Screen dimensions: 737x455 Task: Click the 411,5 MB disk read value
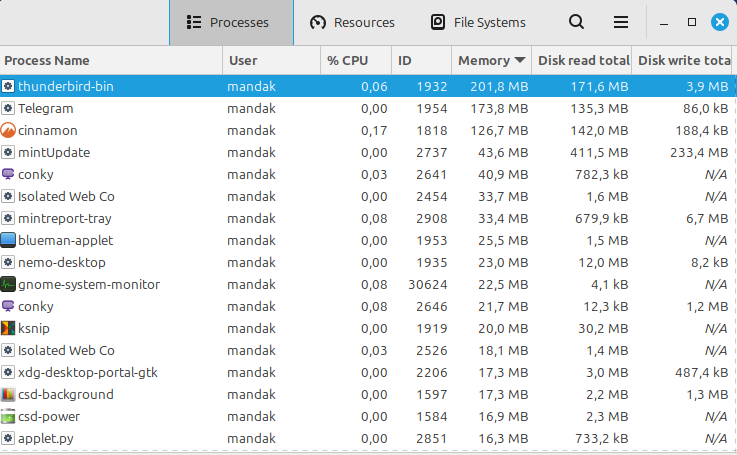coord(599,152)
